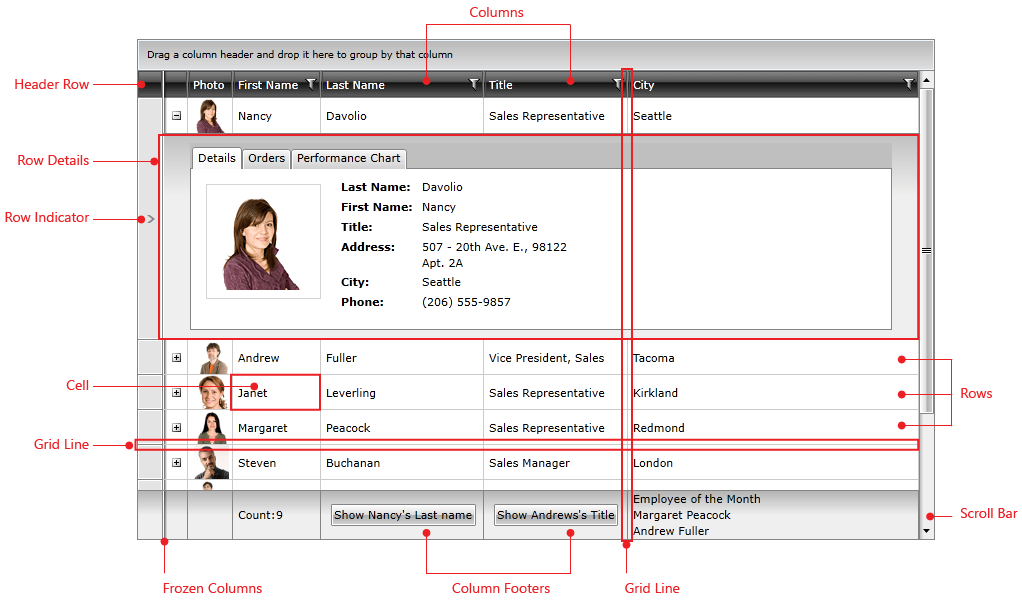Expand Steven Buchanan's row details
Screen dimensions: 1022x605
[176, 462]
